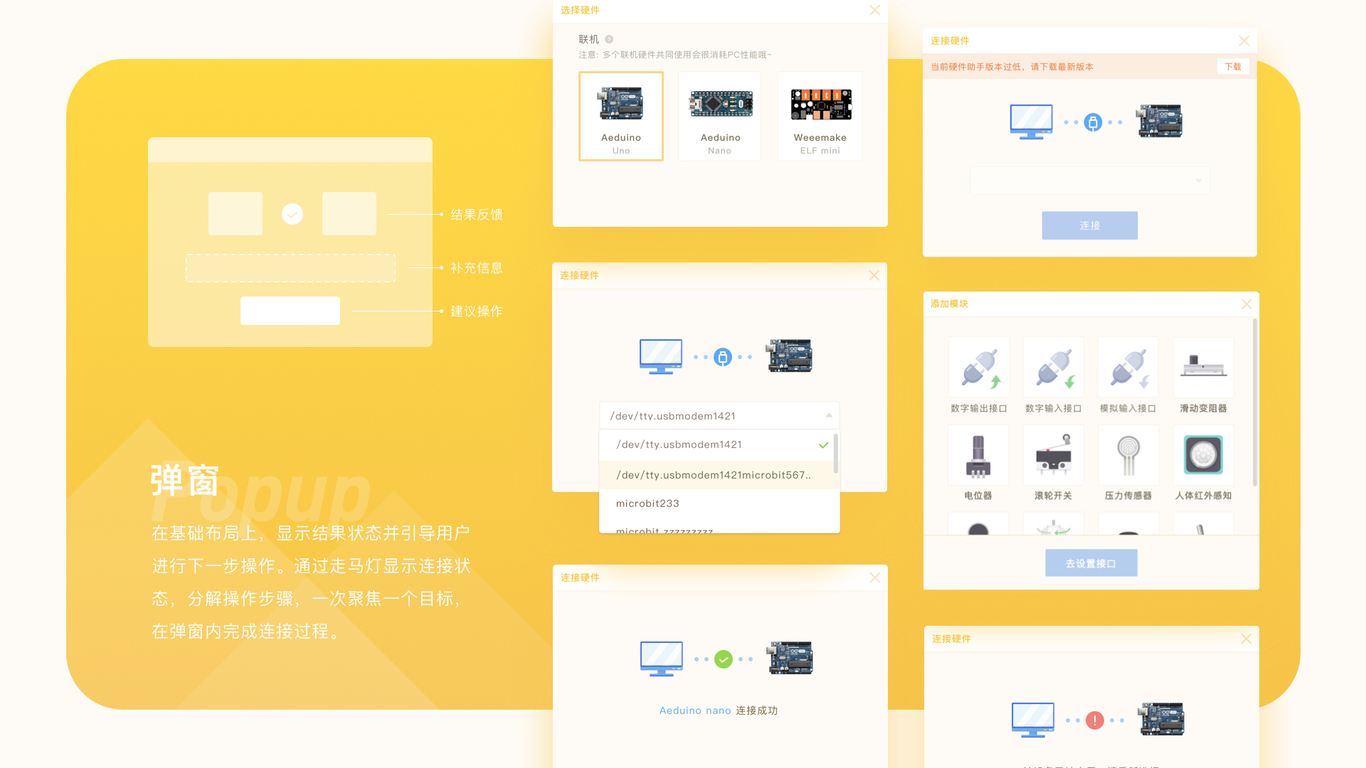
Task: Select the Weeemake ELF mini board card
Action: point(820,116)
